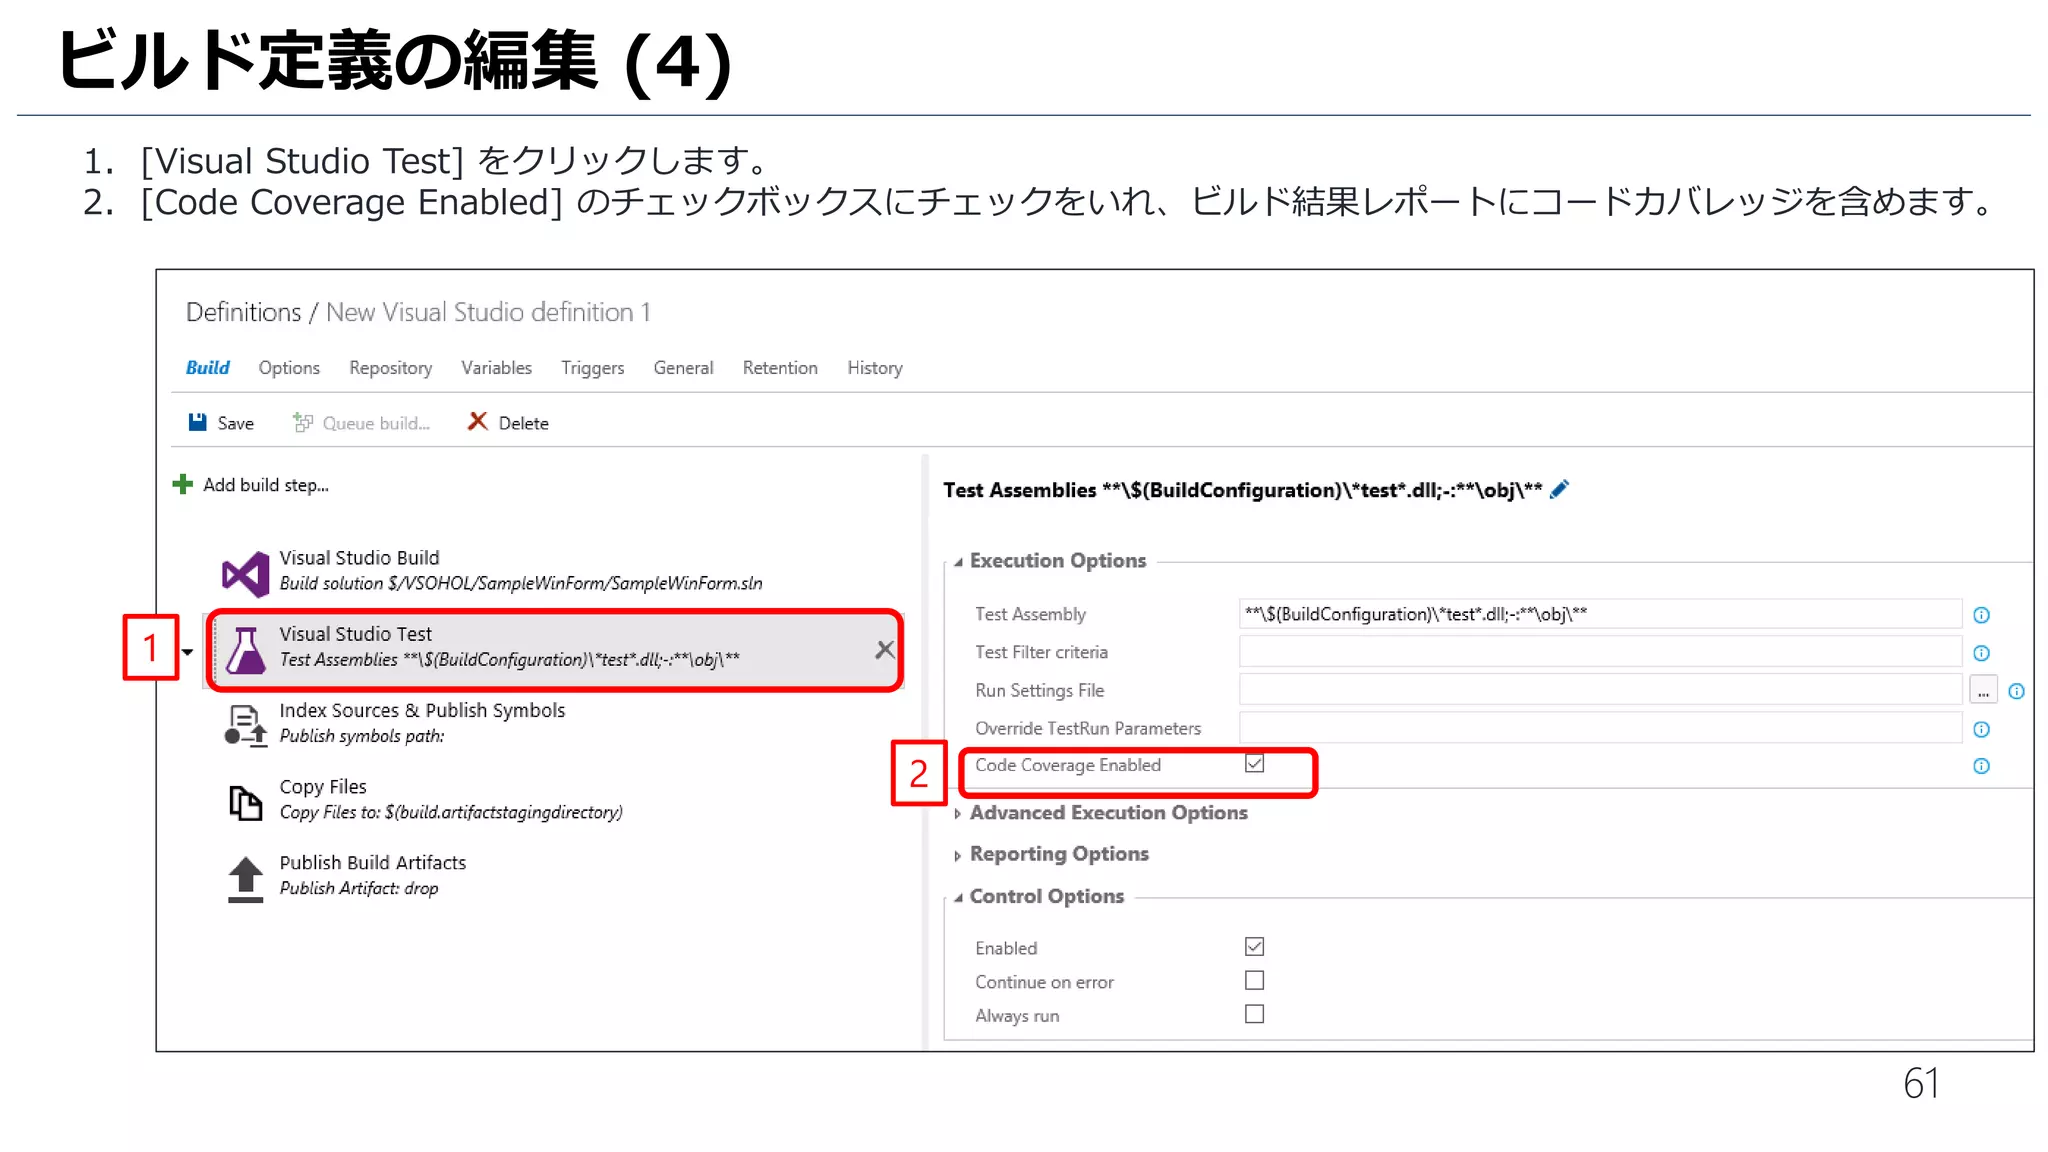Click the green plus Add build step icon

coord(182,485)
